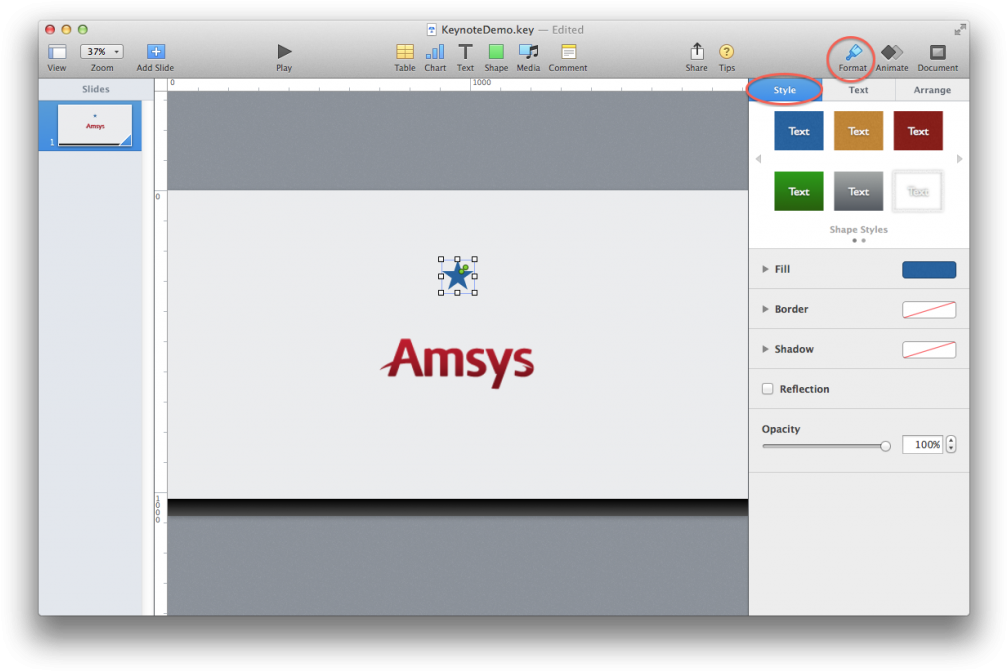Click the Share icon
1007x671 pixels.
pyautogui.click(x=696, y=52)
